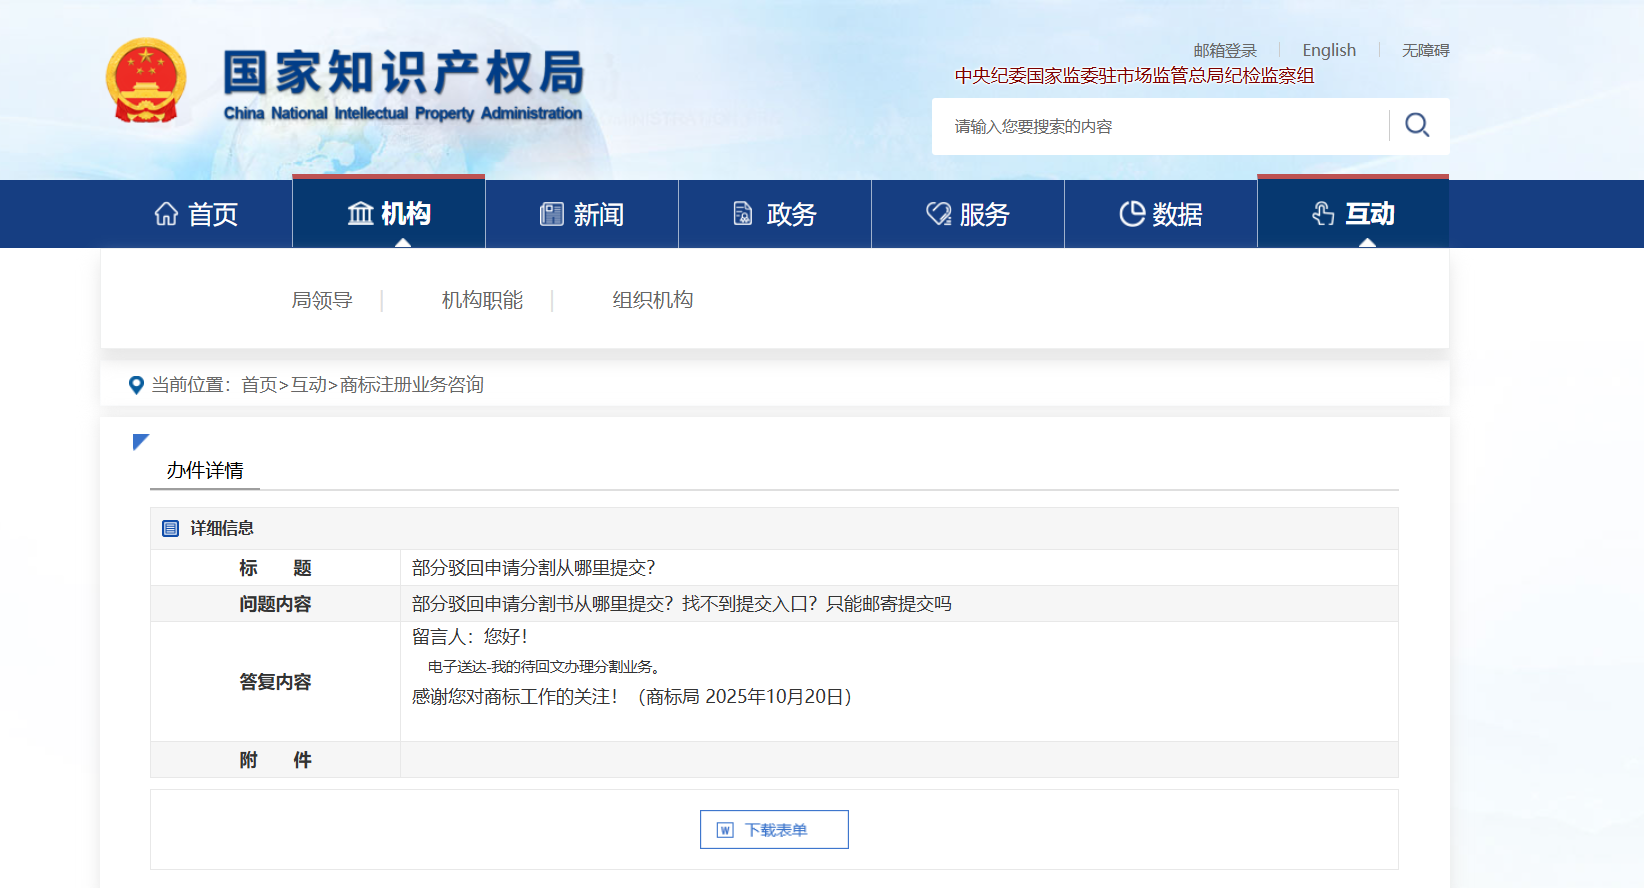
Task: Switch to the 互动 interaction tab
Action: click(x=1353, y=214)
